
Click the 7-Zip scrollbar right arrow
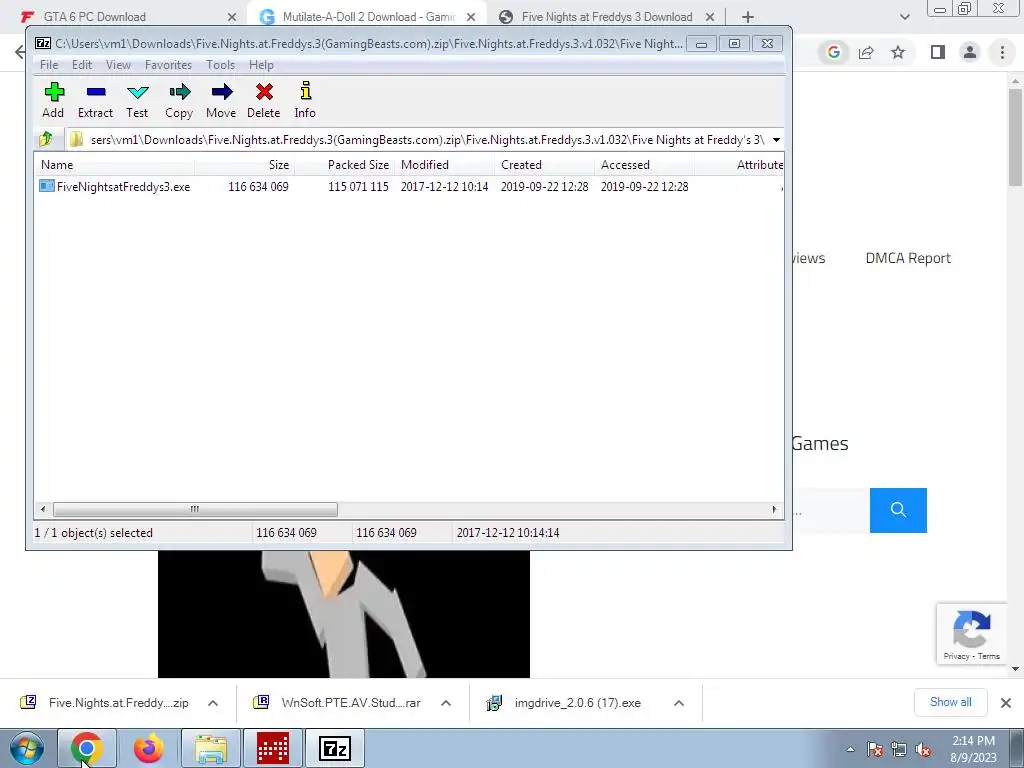[x=775, y=509]
